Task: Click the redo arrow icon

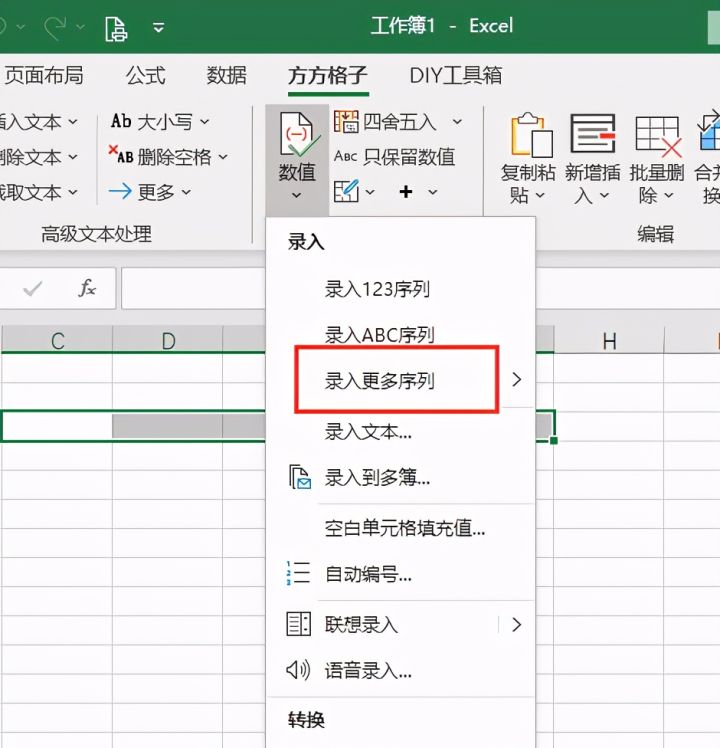Action: pyautogui.click(x=55, y=28)
